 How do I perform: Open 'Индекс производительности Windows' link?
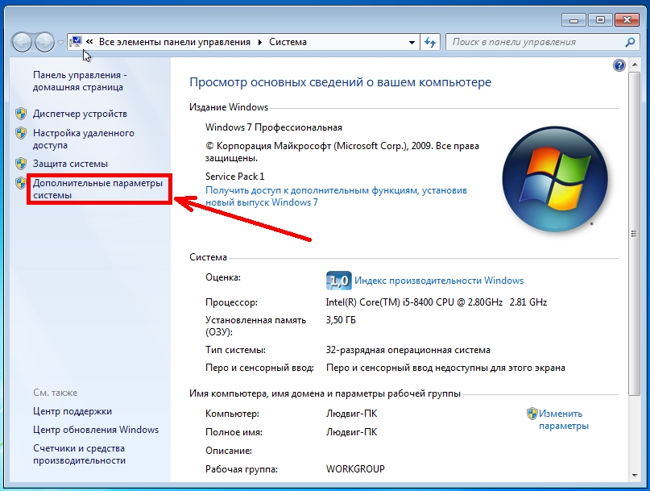[x=439, y=281]
